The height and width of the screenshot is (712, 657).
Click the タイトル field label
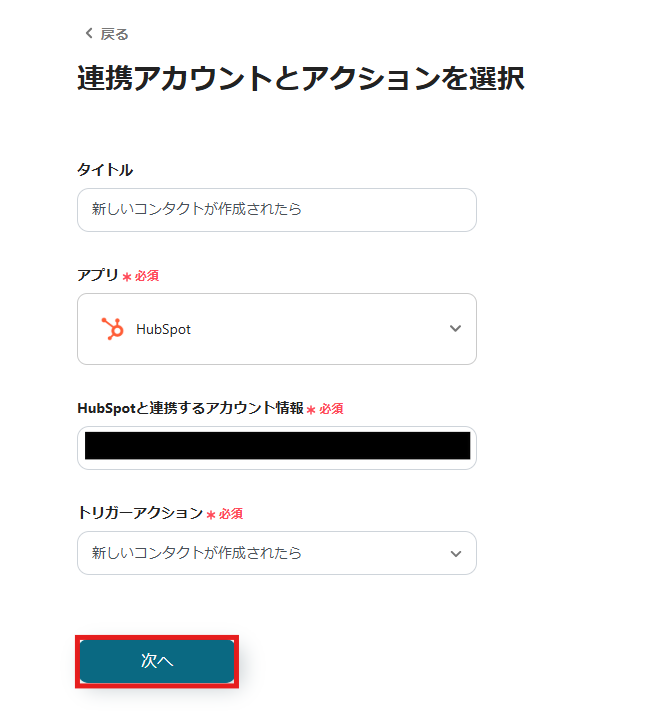105,170
